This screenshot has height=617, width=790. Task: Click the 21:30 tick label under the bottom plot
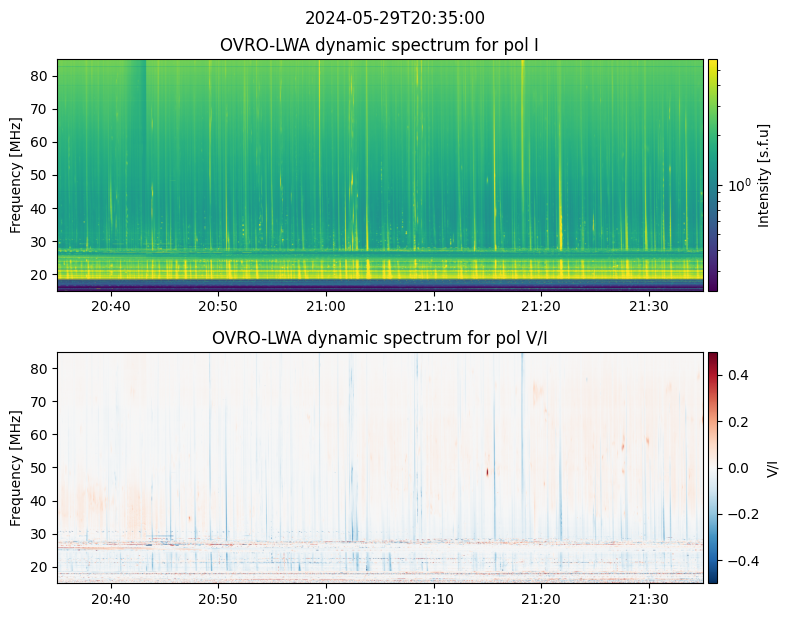tap(649, 599)
